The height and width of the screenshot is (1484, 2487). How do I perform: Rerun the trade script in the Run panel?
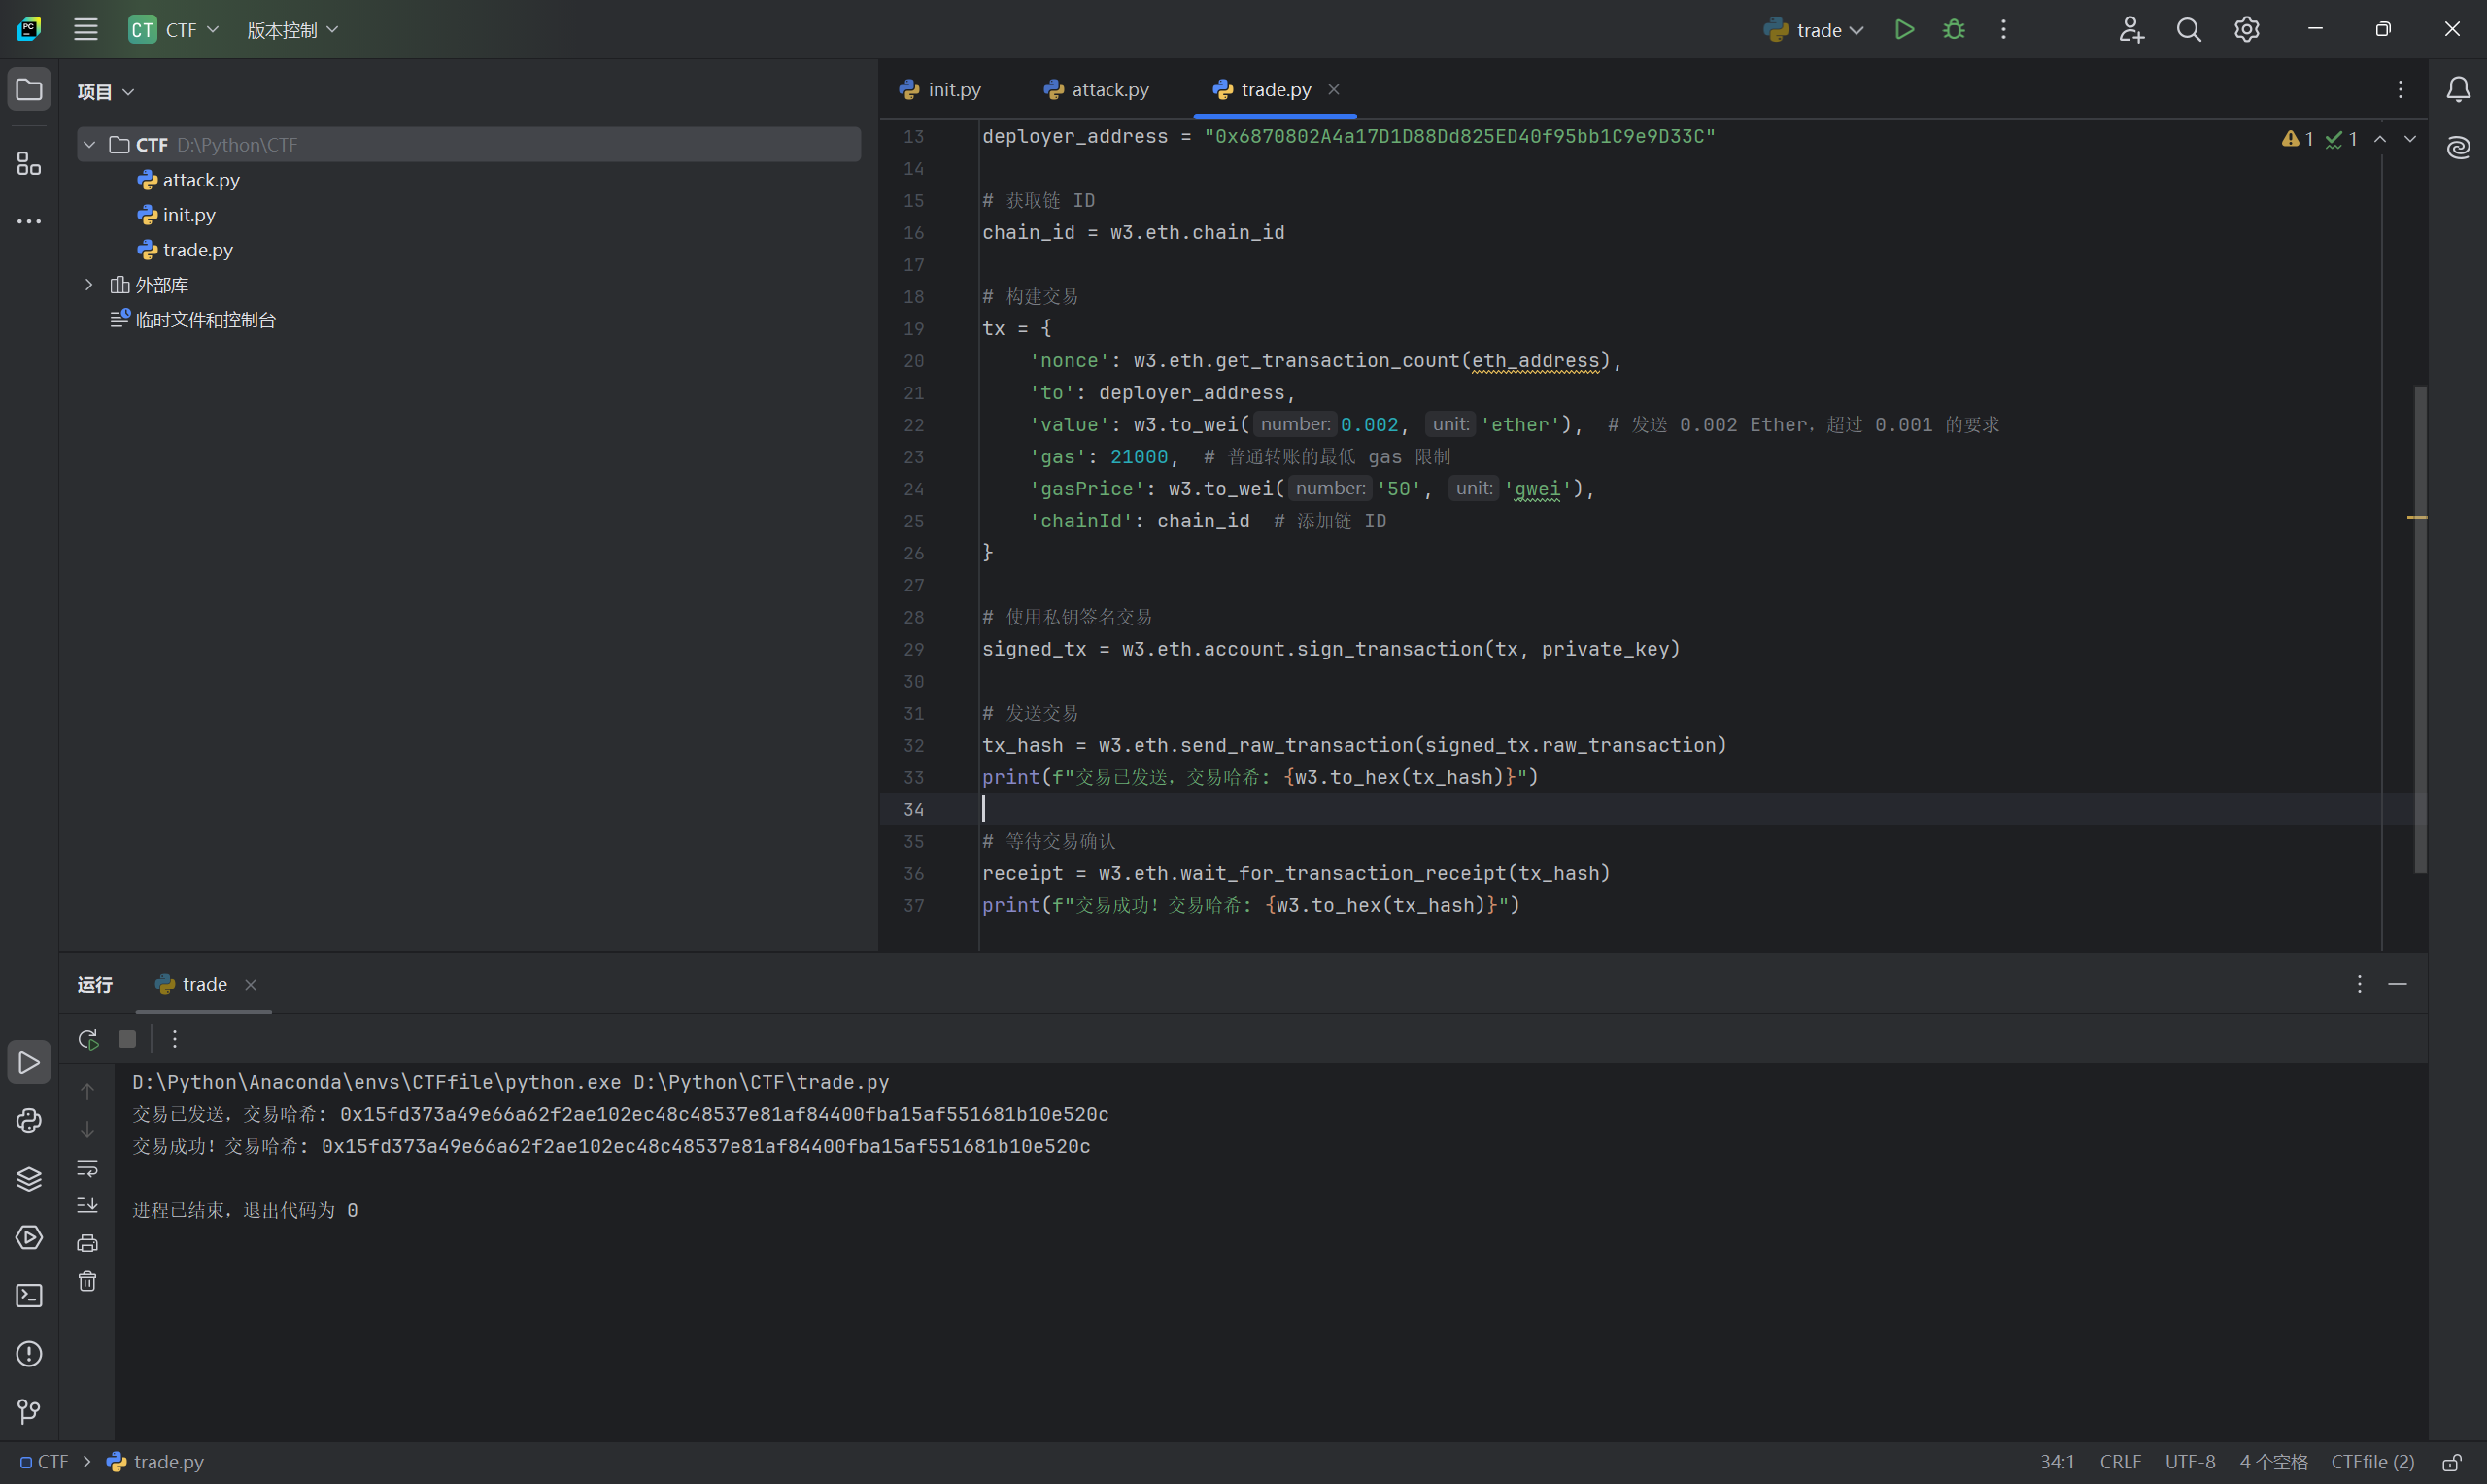click(x=88, y=1039)
